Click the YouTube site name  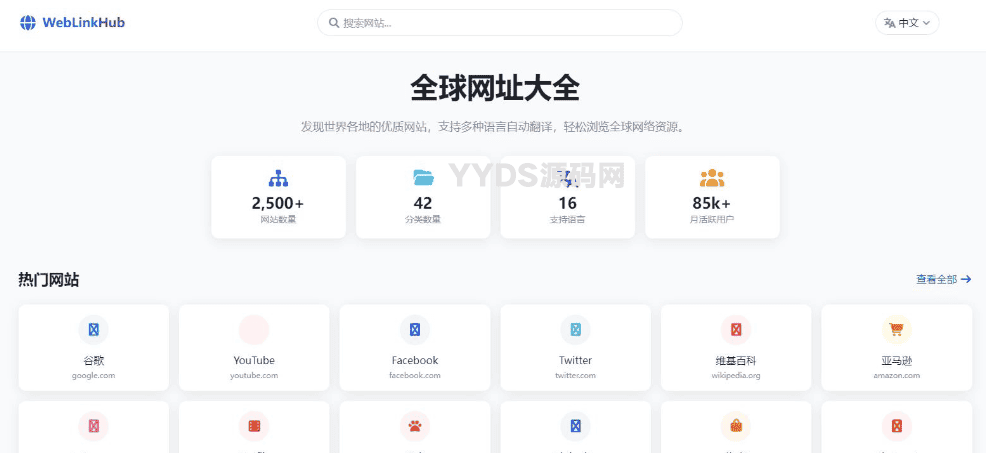pos(254,361)
